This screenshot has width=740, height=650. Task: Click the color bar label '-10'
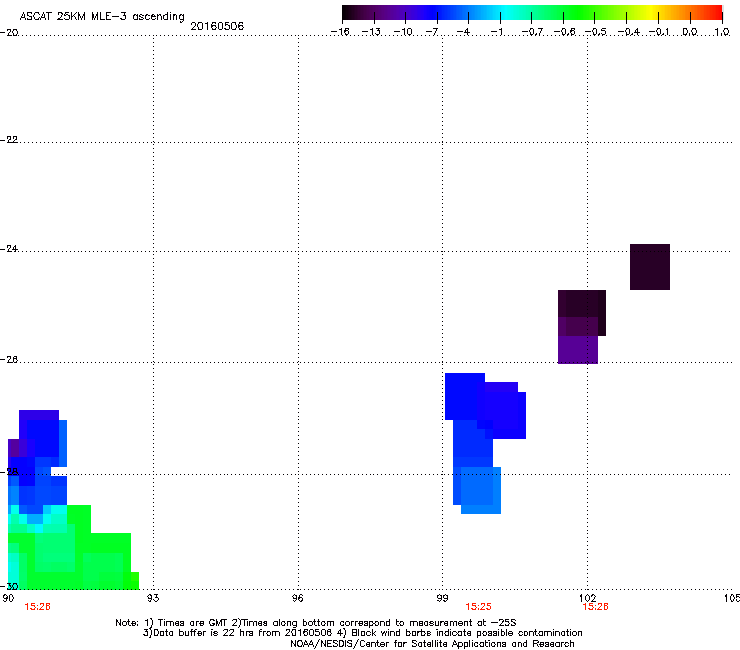click(x=403, y=32)
